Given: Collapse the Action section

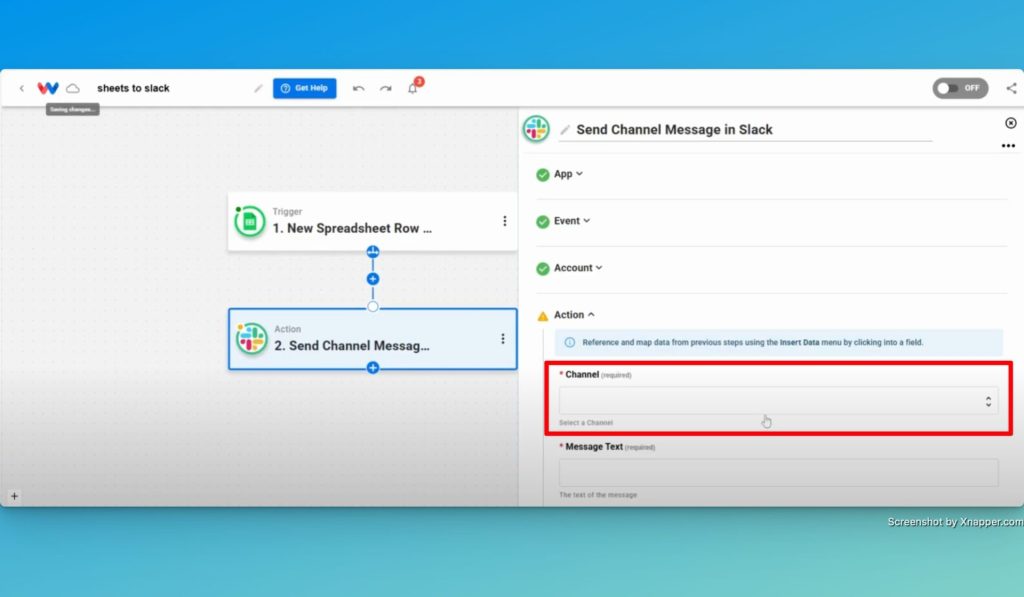Looking at the screenshot, I should [574, 315].
